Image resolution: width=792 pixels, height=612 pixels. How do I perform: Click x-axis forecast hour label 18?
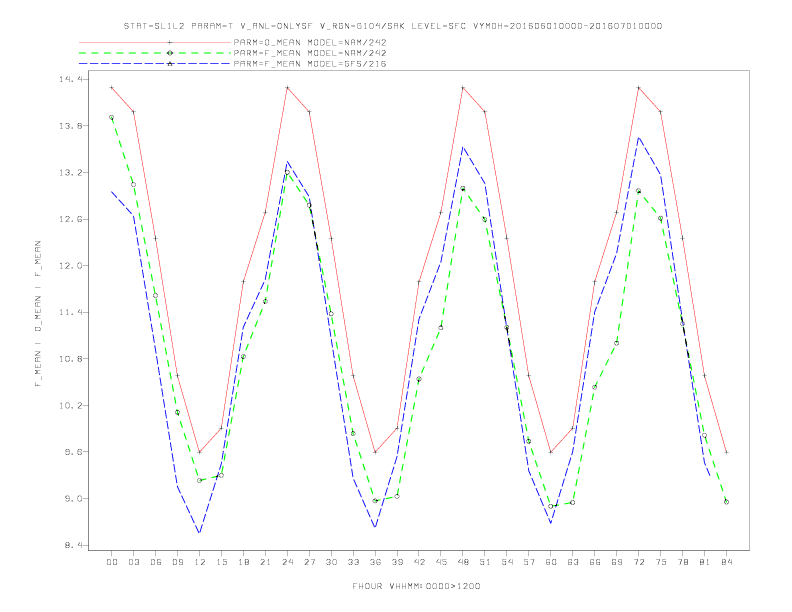[x=243, y=562]
